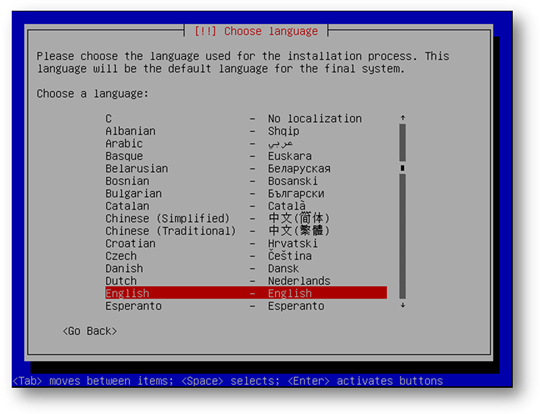
Task: Activate the Go Back button
Action: (x=90, y=331)
